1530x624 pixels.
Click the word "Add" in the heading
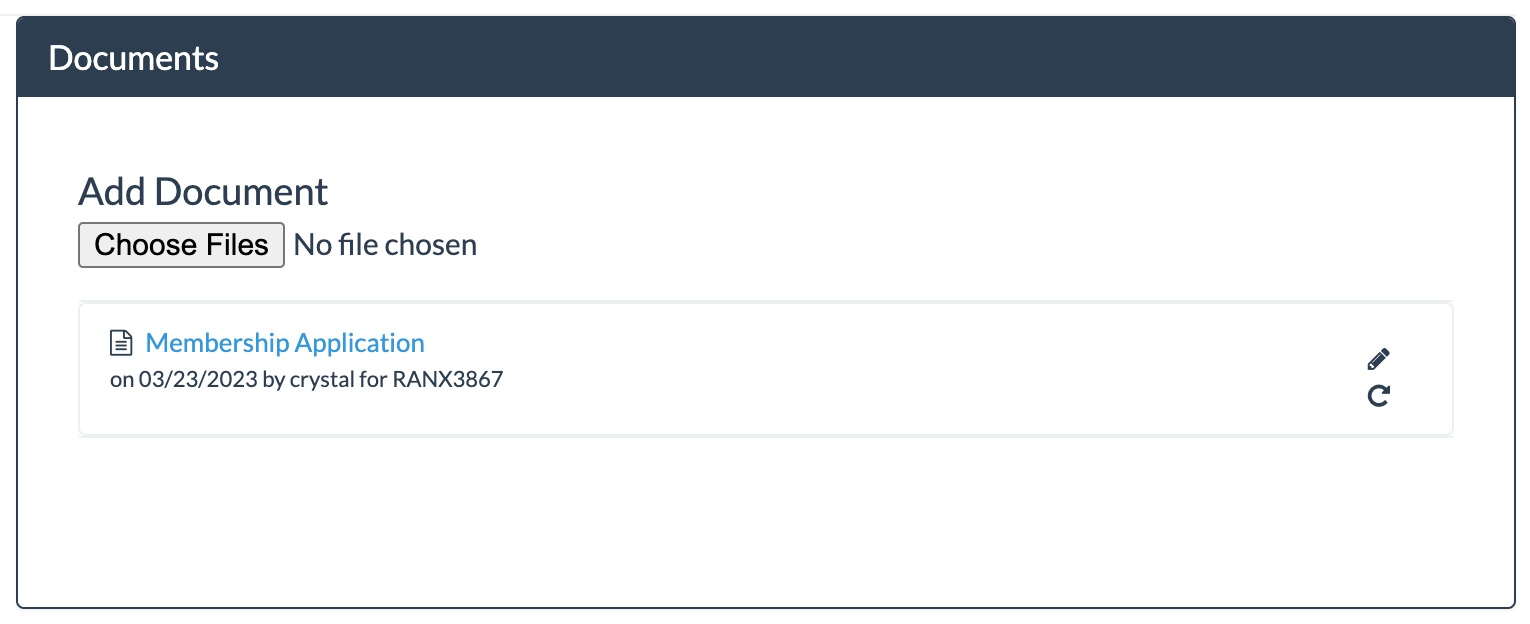tap(112, 191)
